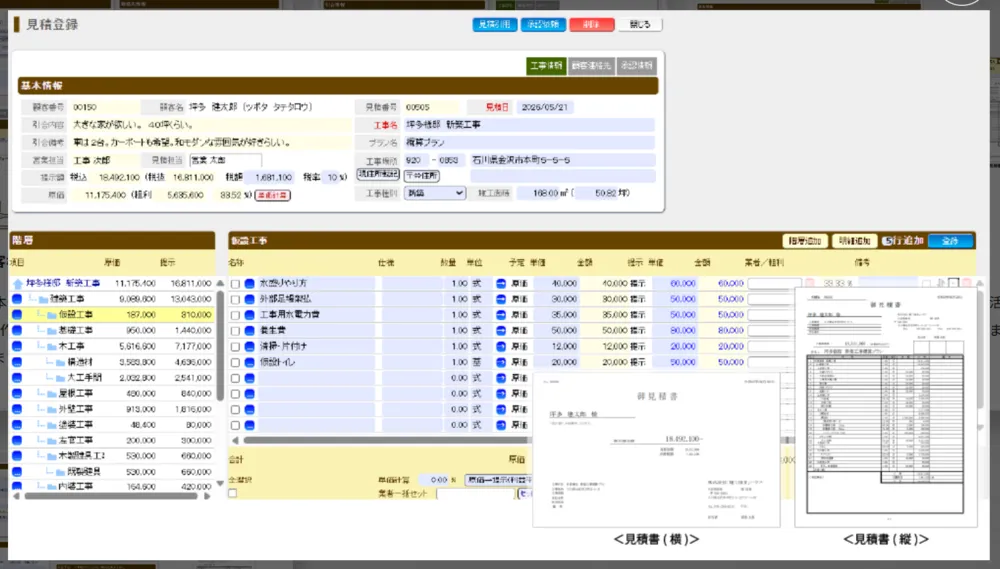Screen dimensions: 1000x569
Task: Click the hierarchy panel scroll-right arrow
Action: [207, 496]
